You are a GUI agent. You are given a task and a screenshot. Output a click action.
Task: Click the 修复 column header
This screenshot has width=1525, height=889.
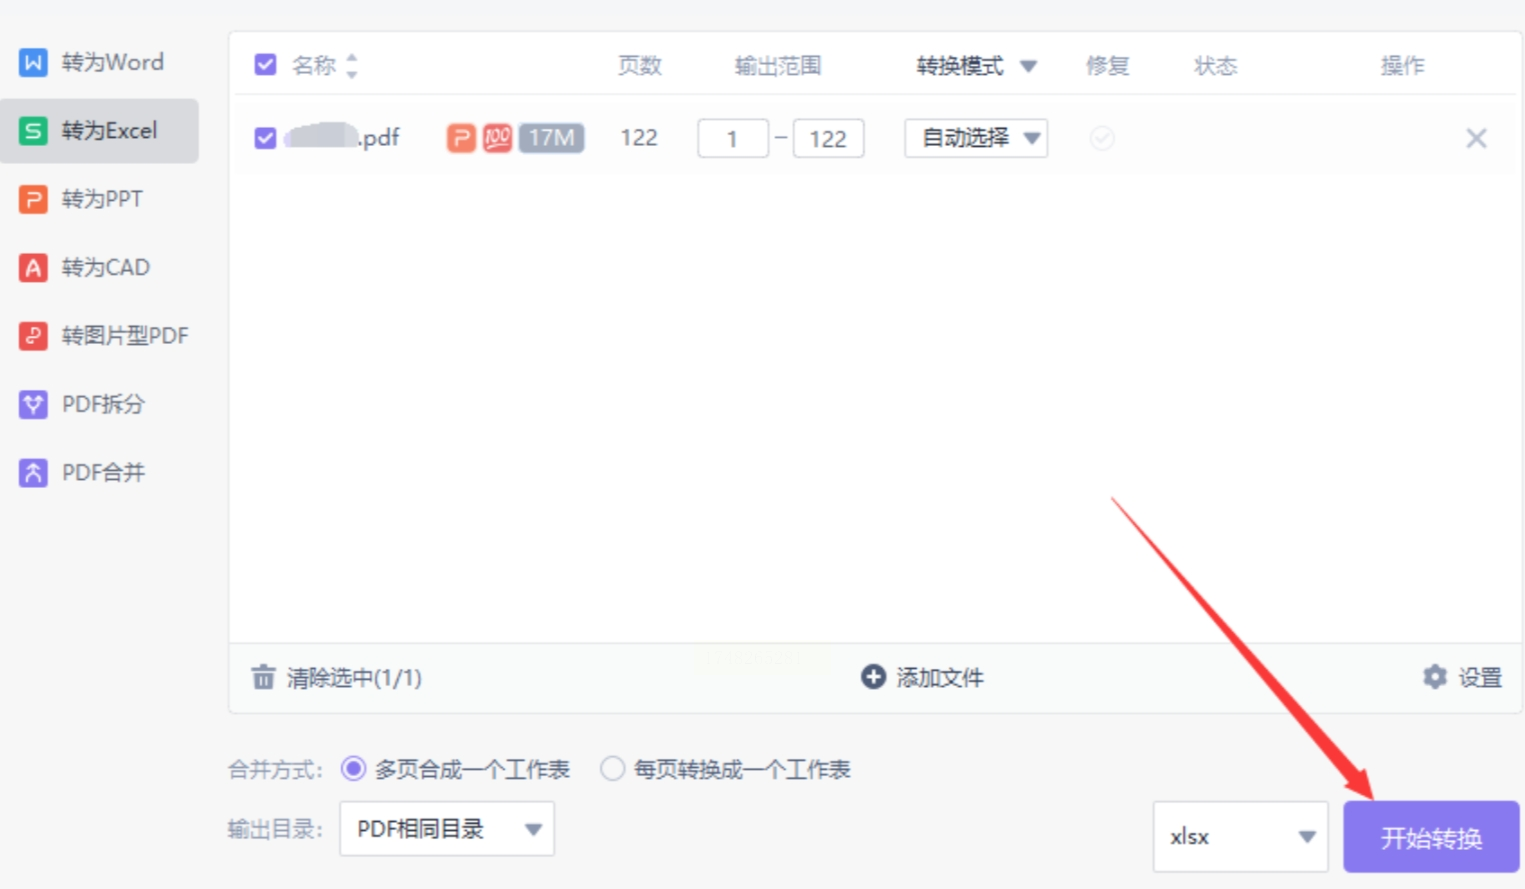pos(1108,66)
